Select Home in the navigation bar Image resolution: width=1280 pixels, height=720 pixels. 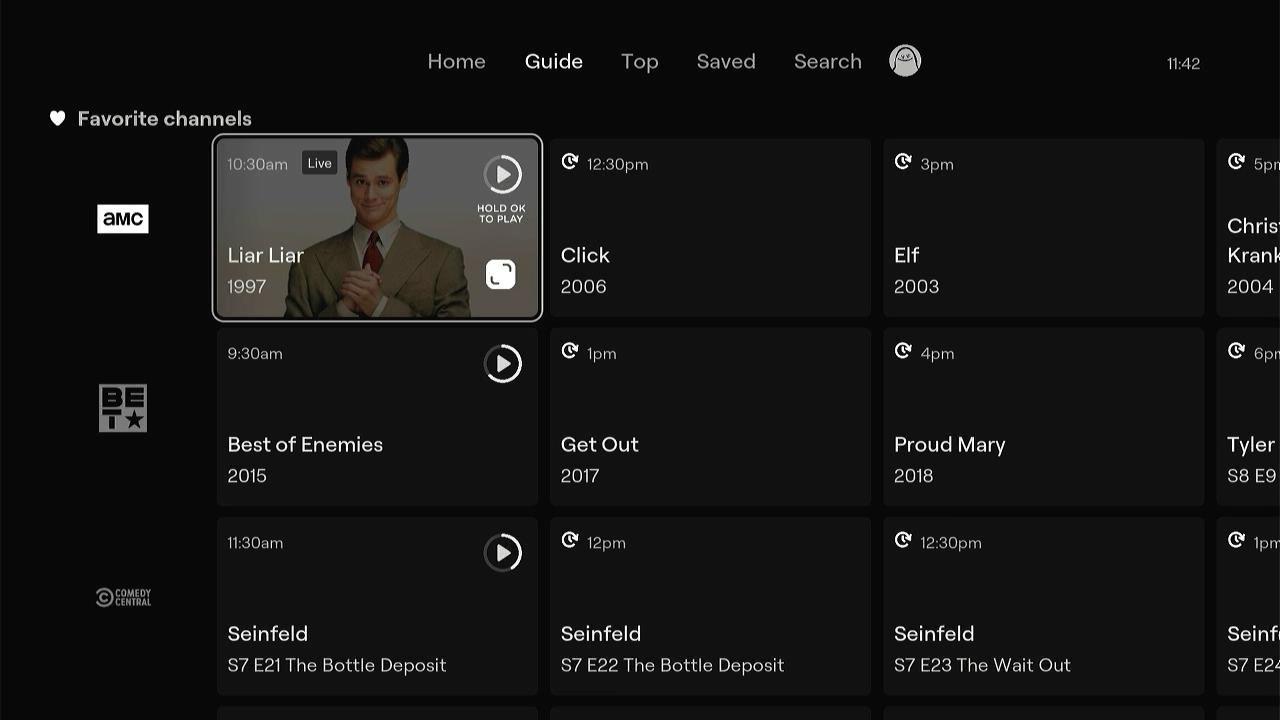(456, 61)
